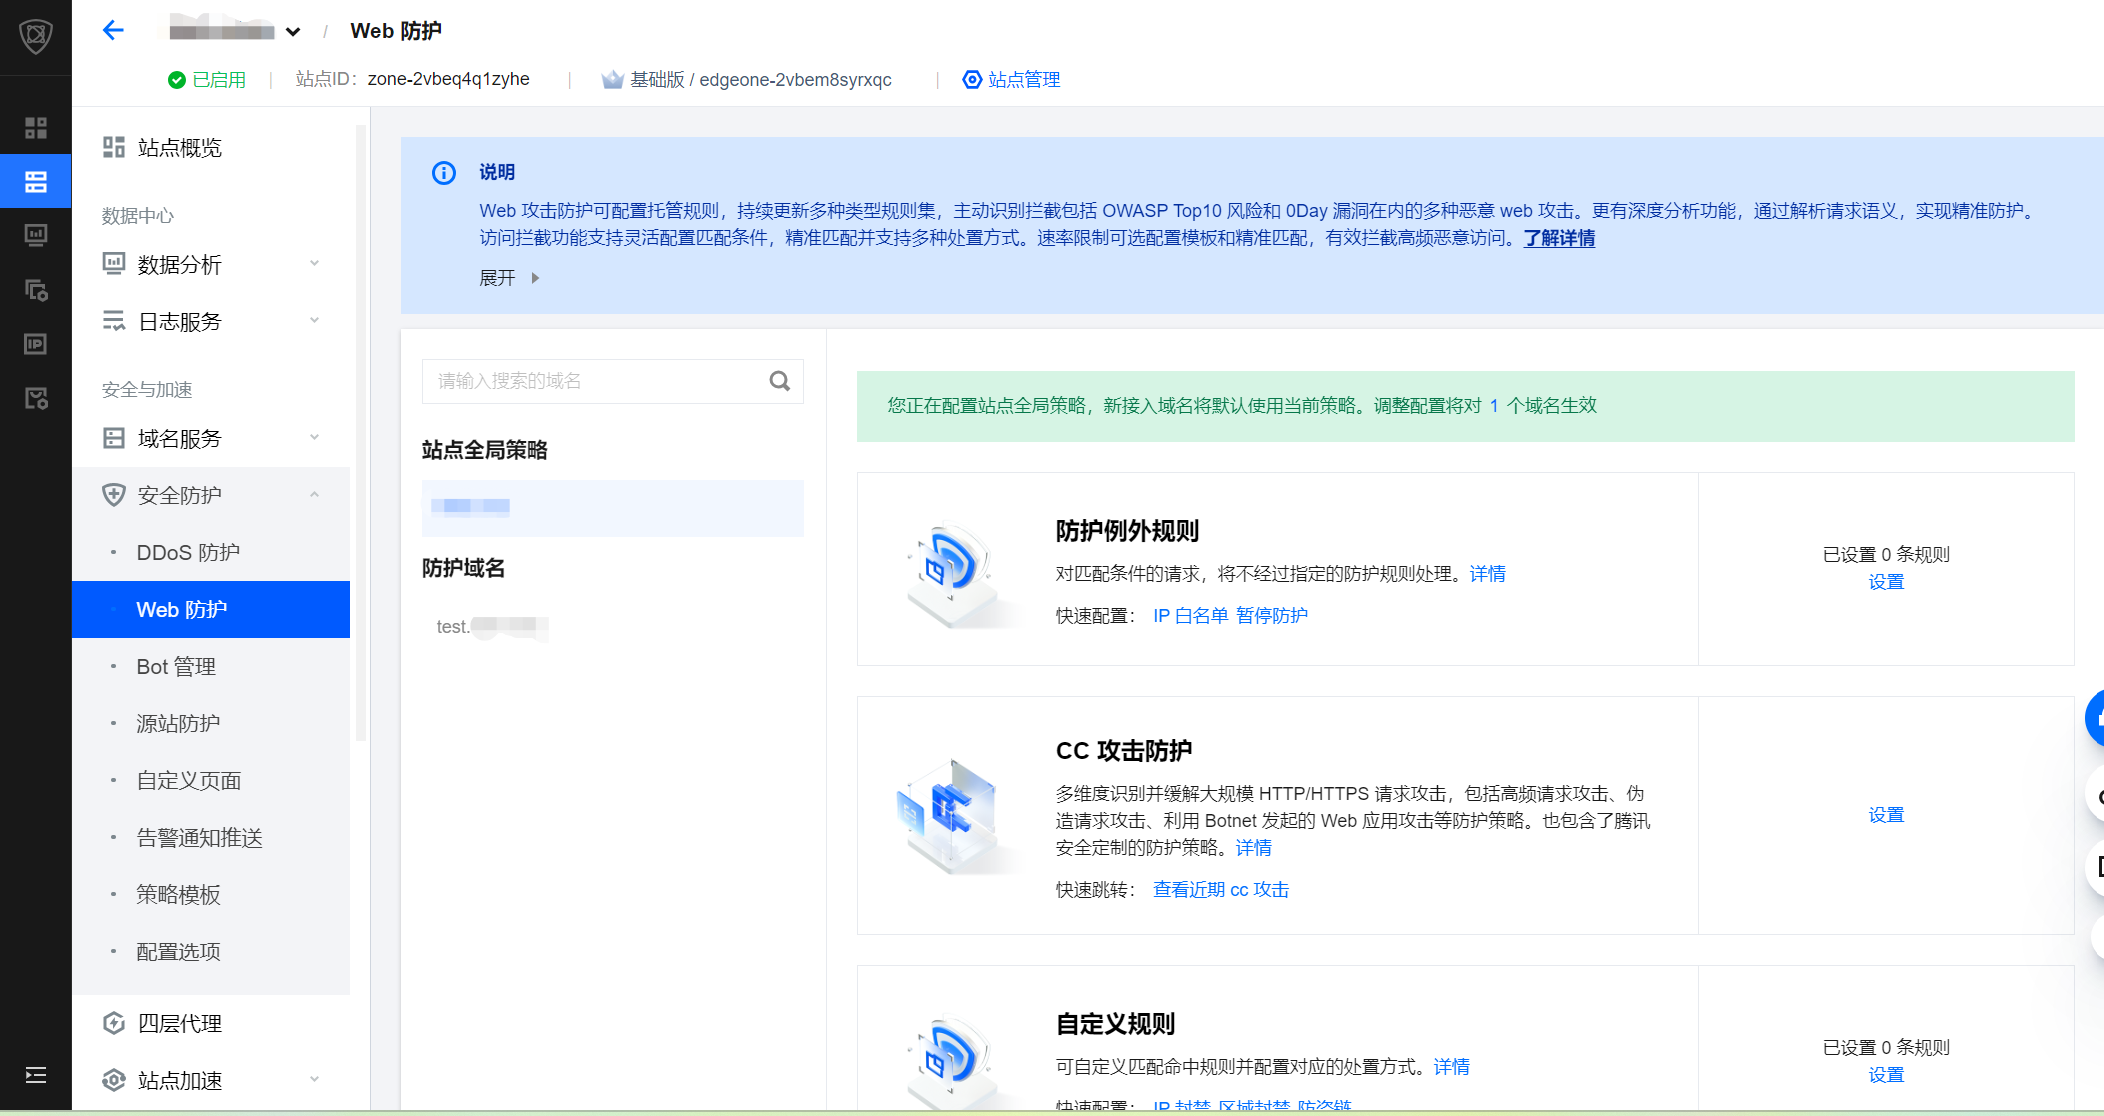Click 设置 for CC 攻击防护
The height and width of the screenshot is (1116, 2104).
[x=1886, y=815]
